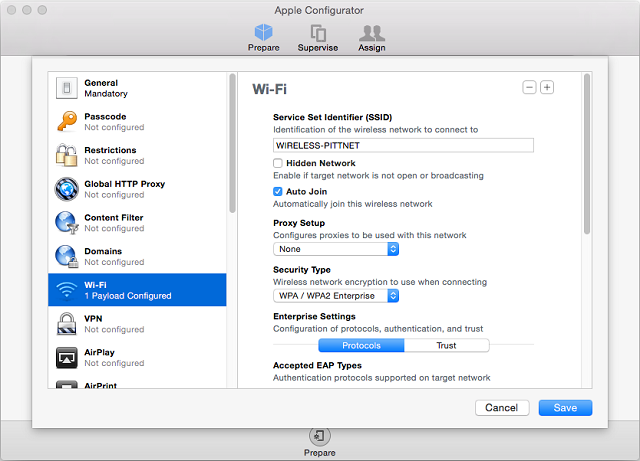Viewport: 640px width, 461px height.
Task: Click the Save button
Action: click(x=565, y=408)
